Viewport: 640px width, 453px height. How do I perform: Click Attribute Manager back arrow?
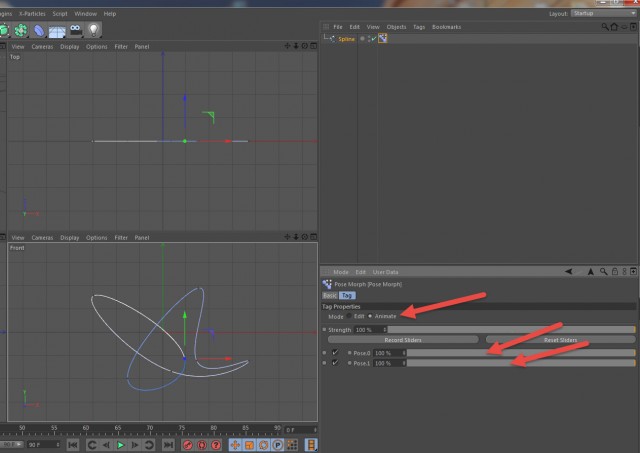click(x=569, y=271)
